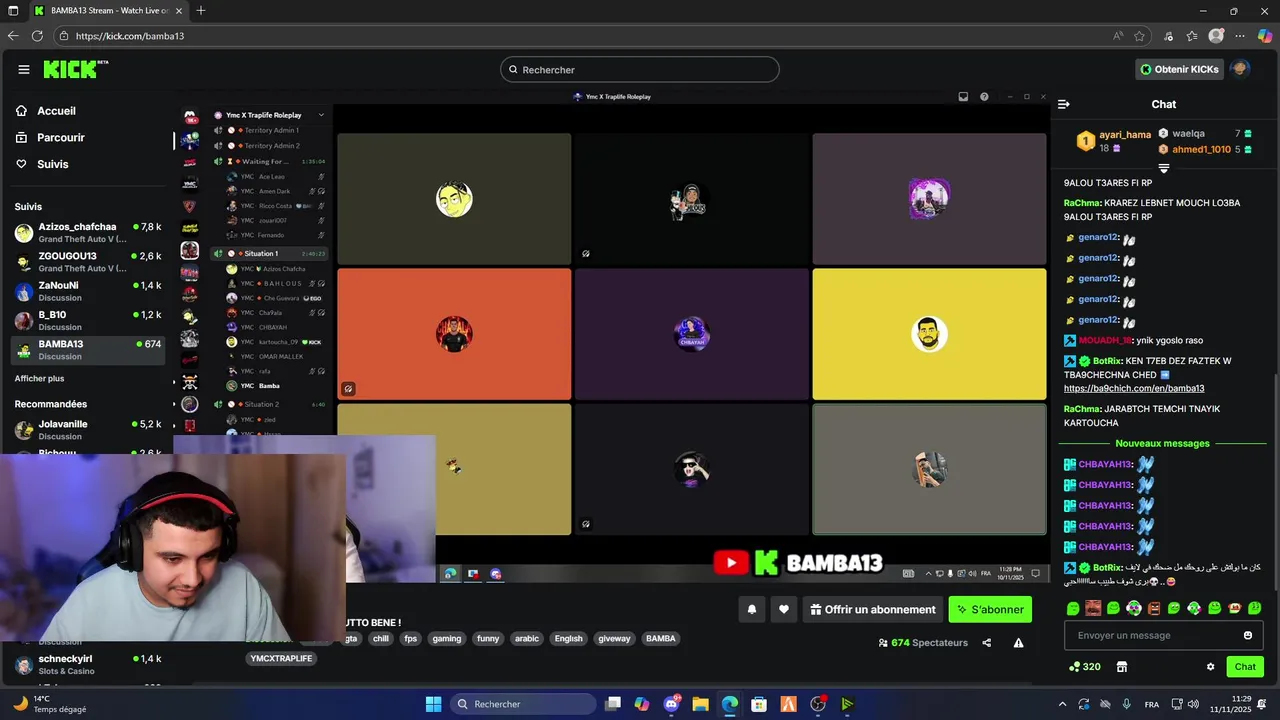1280x720 pixels.
Task: Open Jolavanille recommended channel
Action: coord(88,430)
